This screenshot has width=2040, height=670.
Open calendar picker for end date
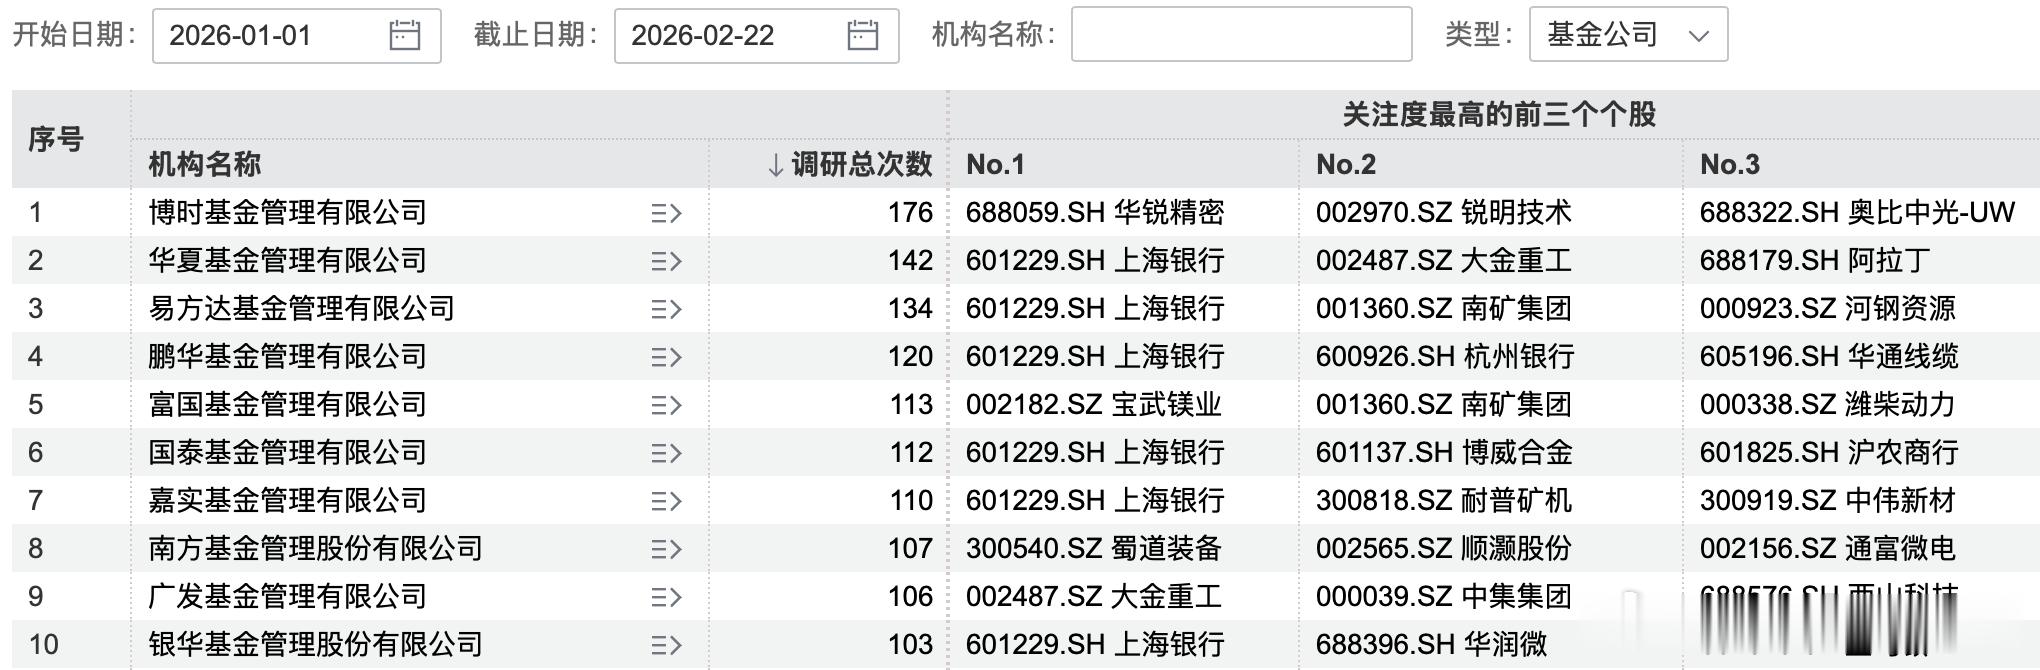(862, 36)
